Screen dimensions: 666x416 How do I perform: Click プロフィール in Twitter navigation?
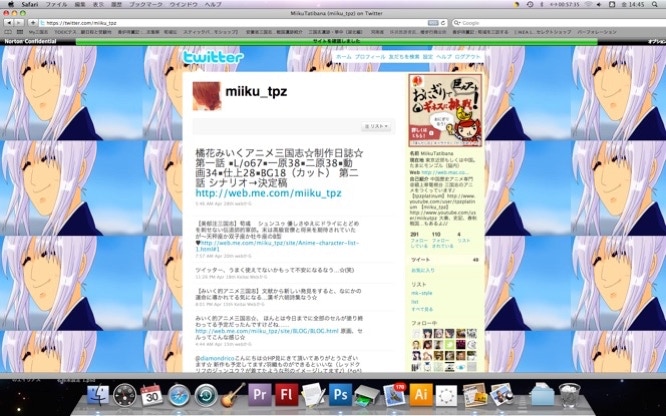(x=370, y=57)
